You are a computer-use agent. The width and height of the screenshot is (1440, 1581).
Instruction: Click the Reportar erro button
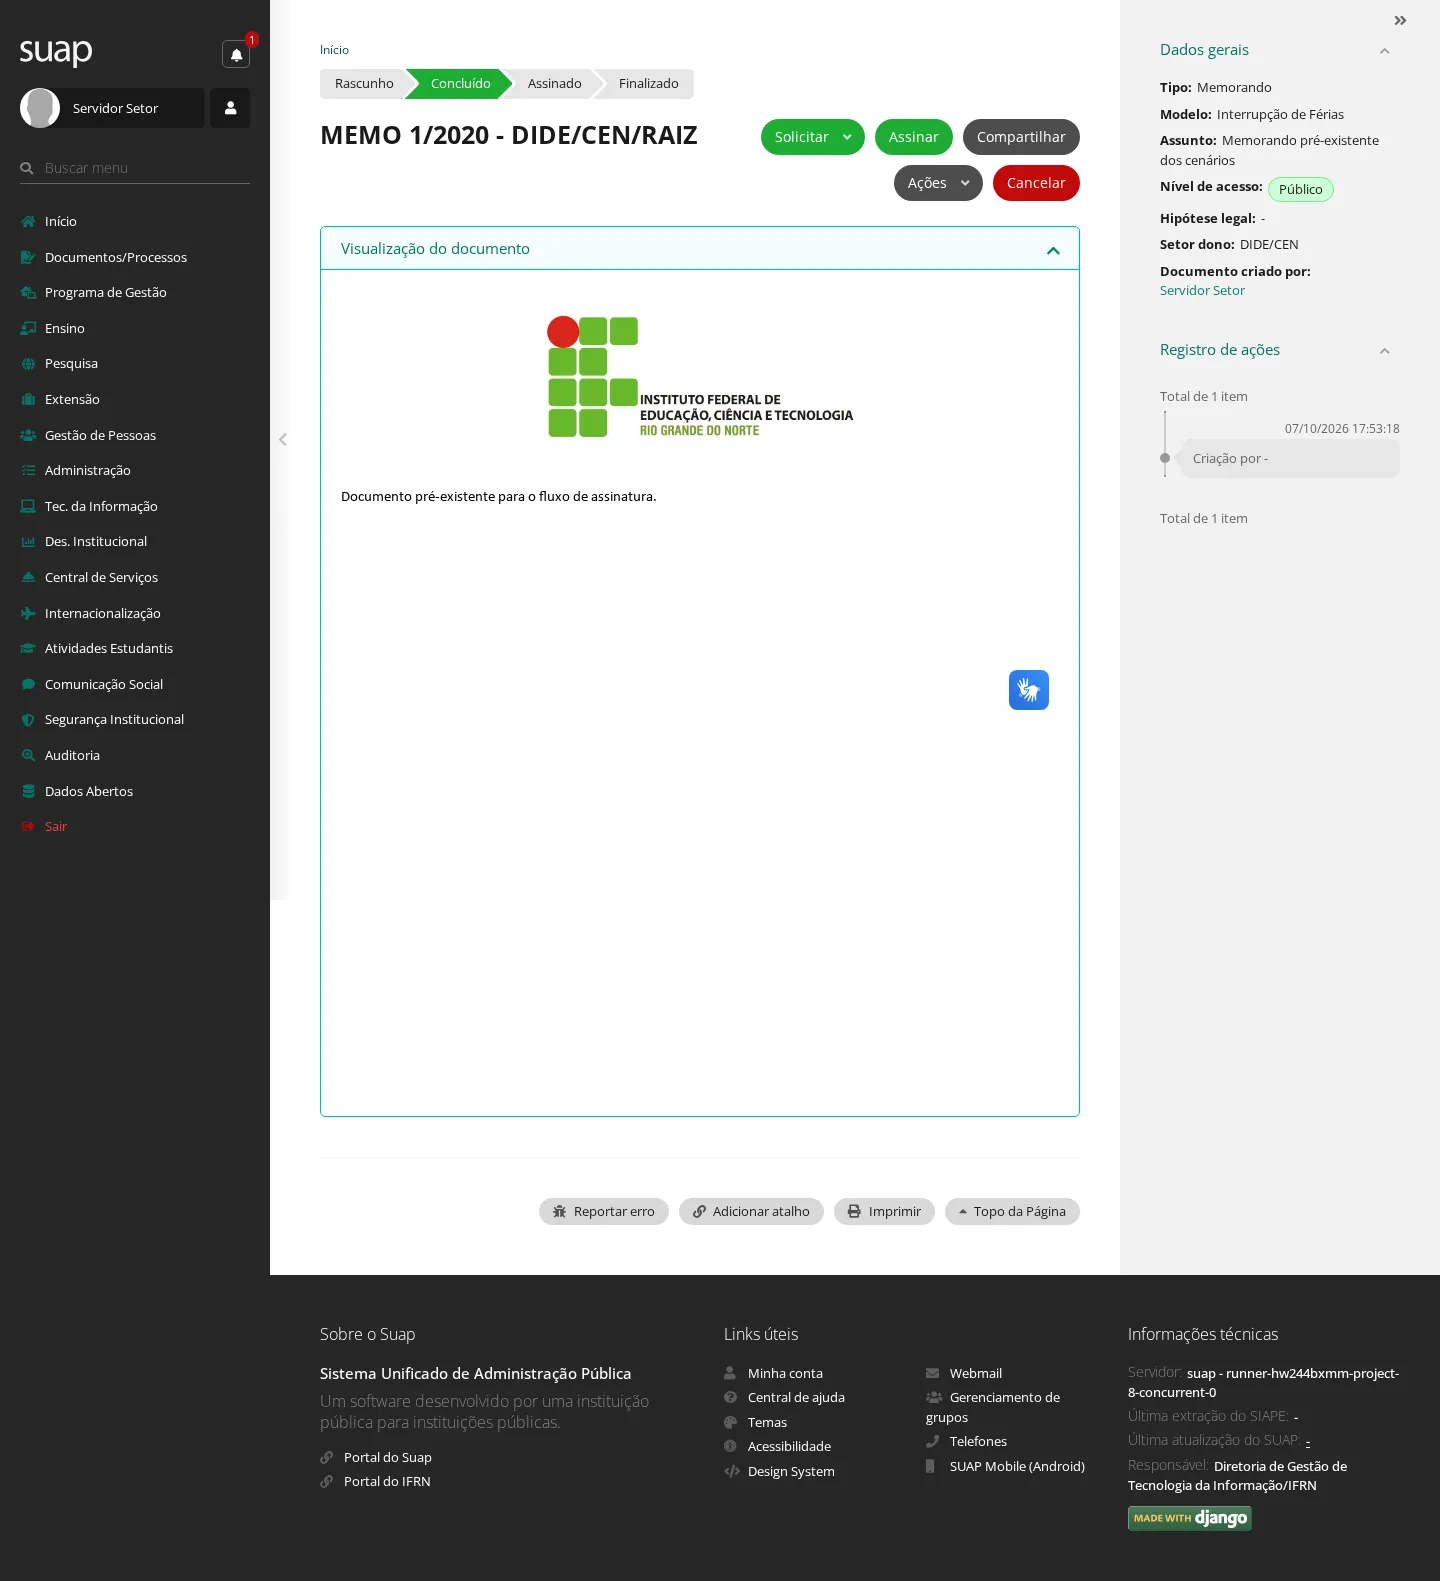tap(604, 1211)
